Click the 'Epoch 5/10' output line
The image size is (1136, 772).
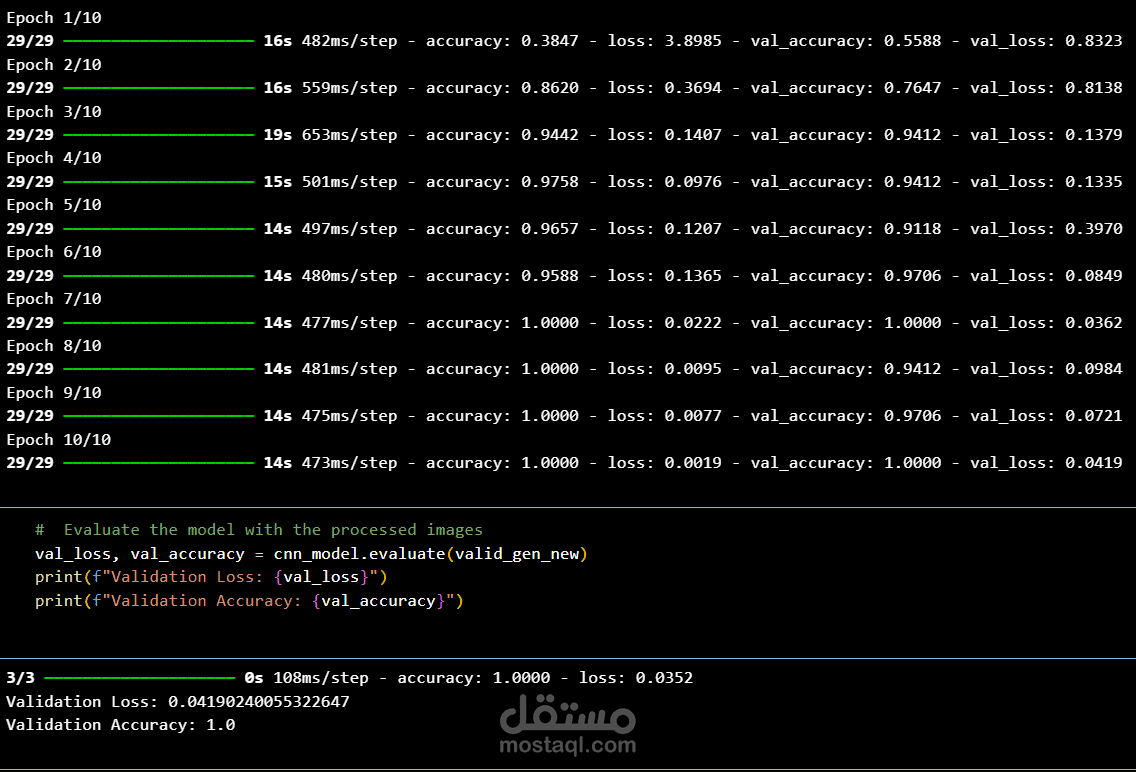tap(54, 205)
